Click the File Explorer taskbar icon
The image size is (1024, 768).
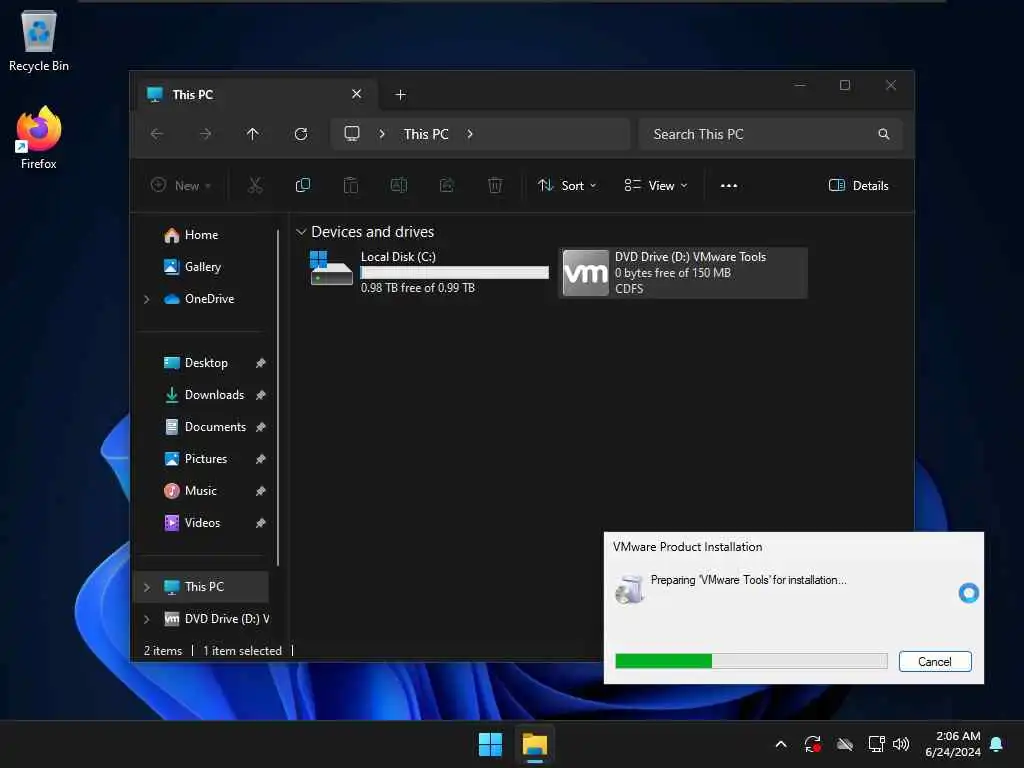[535, 744]
